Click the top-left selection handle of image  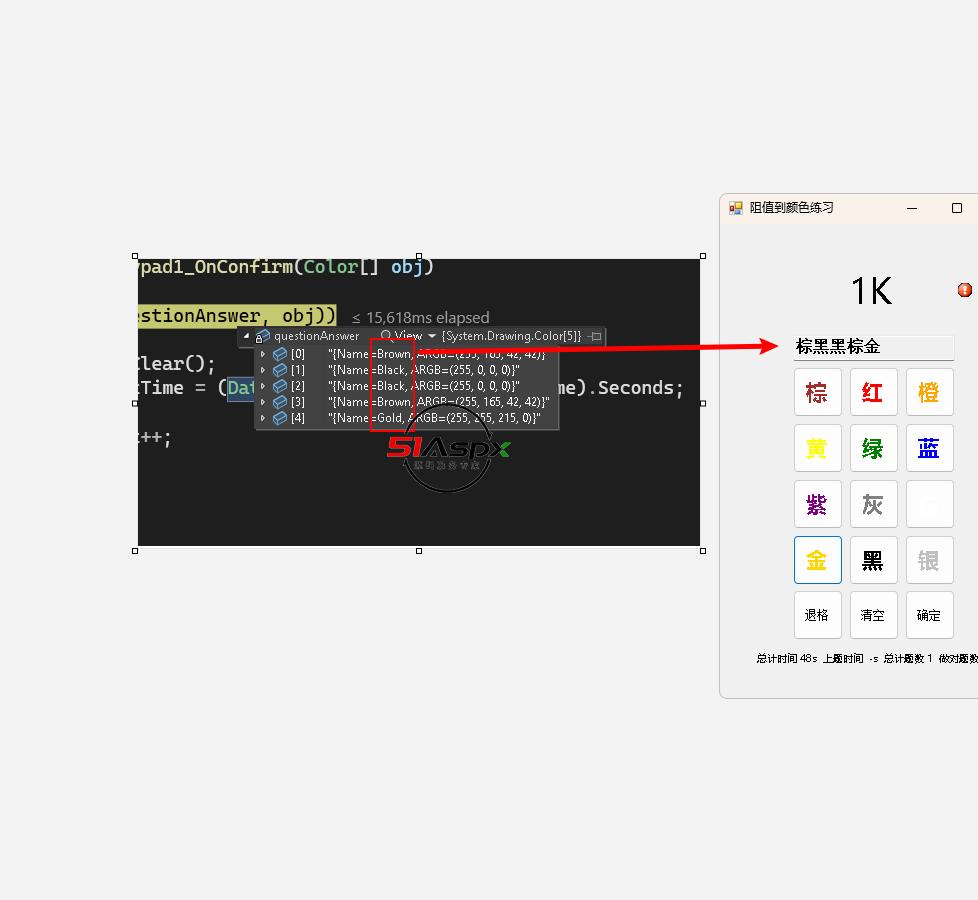(135, 256)
